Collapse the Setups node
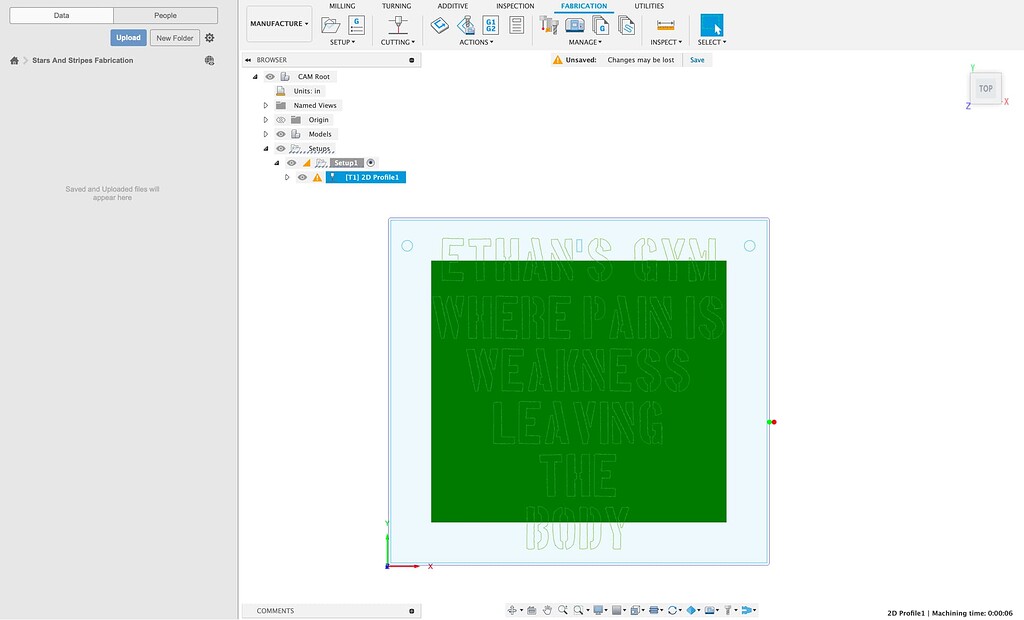 coord(265,148)
